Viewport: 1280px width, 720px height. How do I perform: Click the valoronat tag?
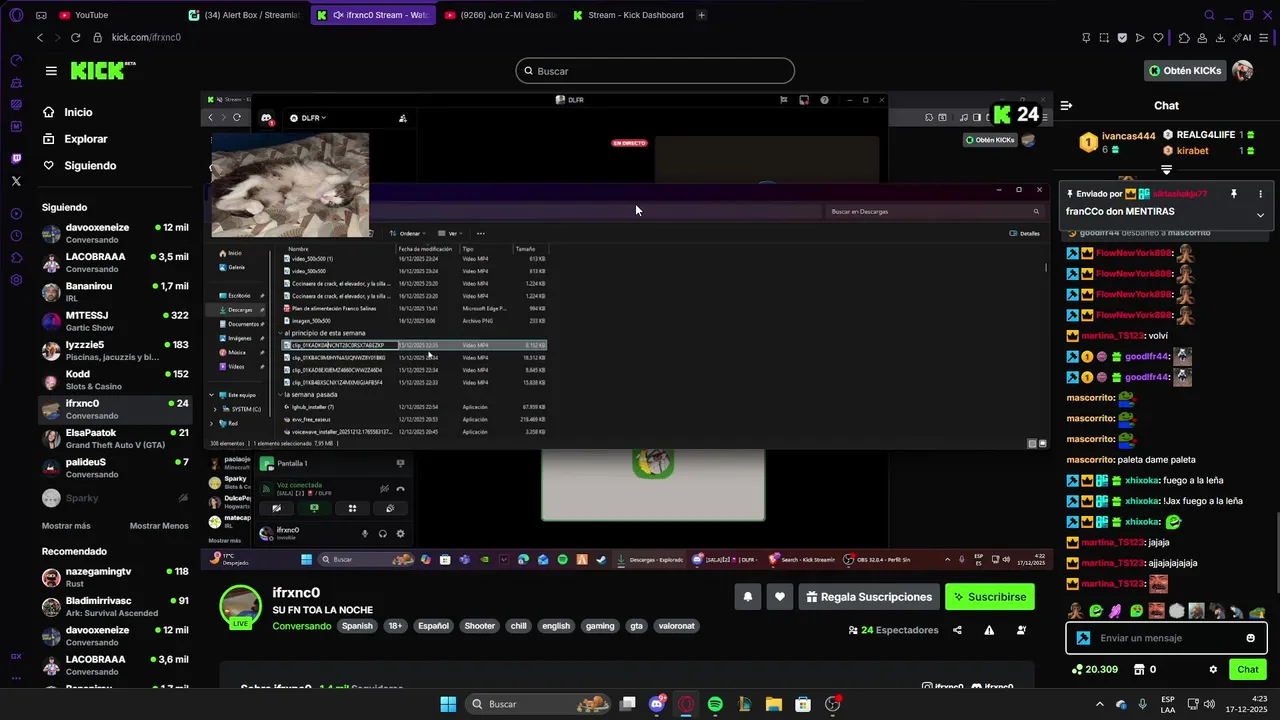point(676,626)
